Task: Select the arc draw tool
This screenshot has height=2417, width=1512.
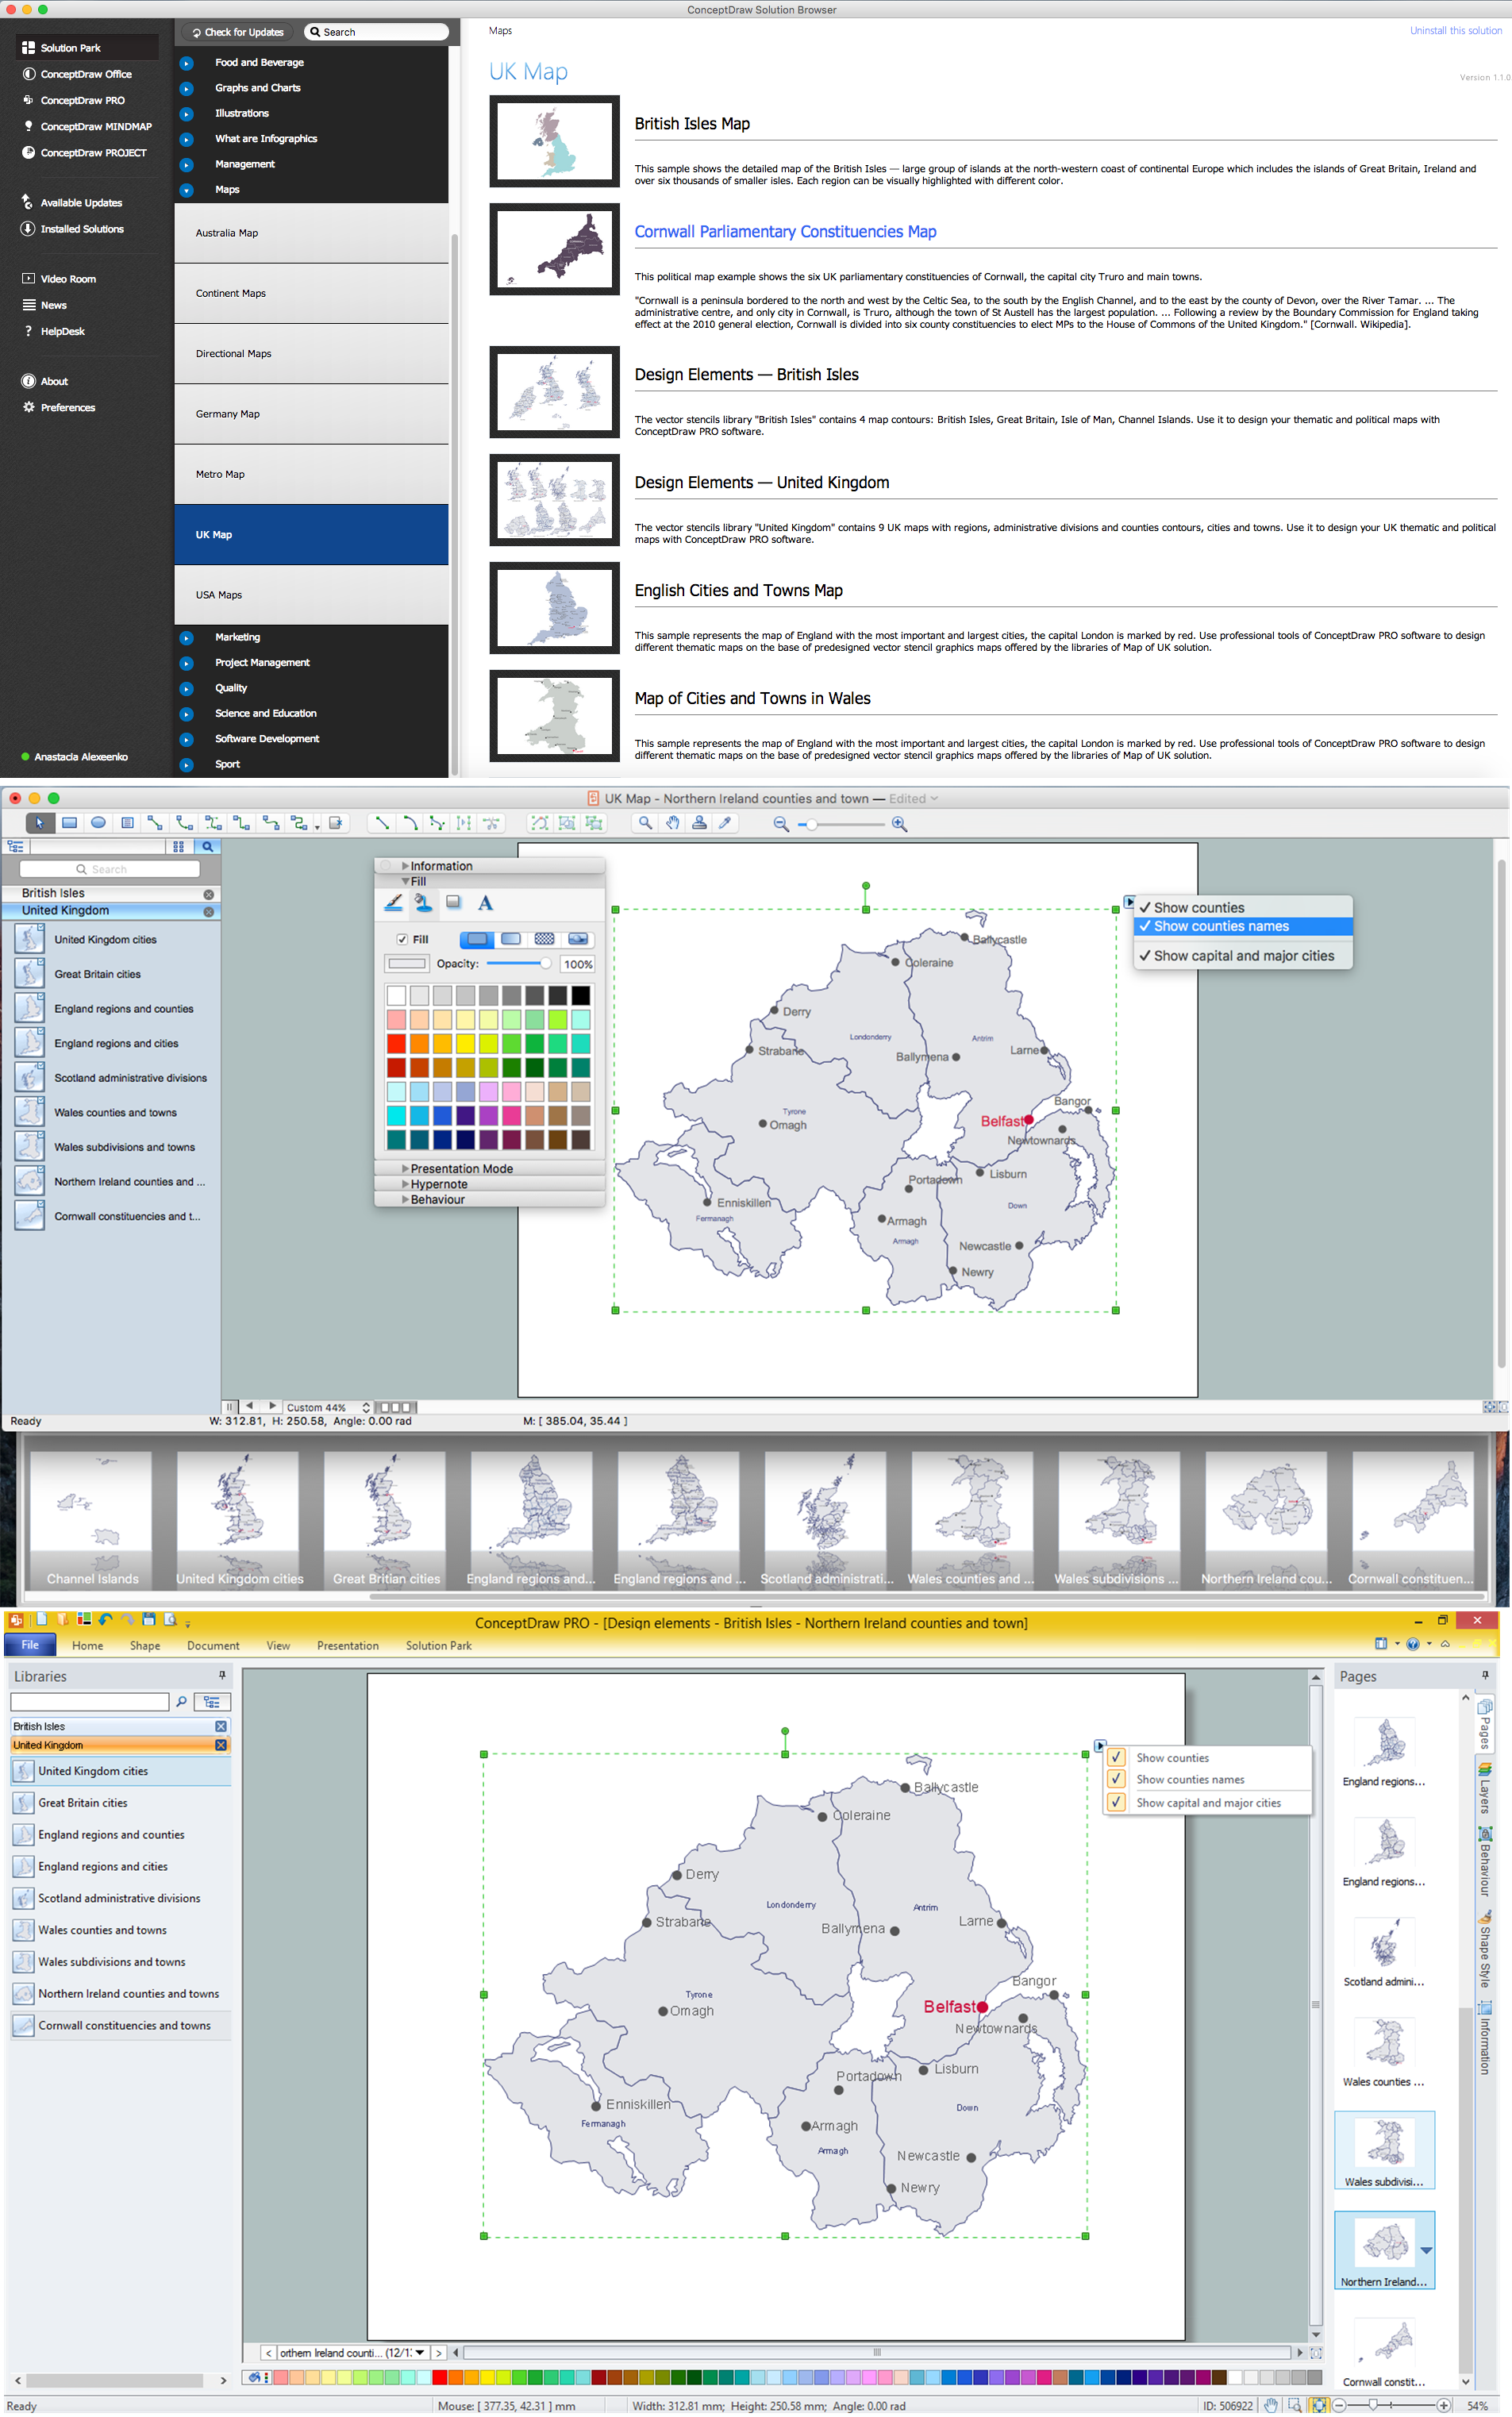Action: click(410, 823)
